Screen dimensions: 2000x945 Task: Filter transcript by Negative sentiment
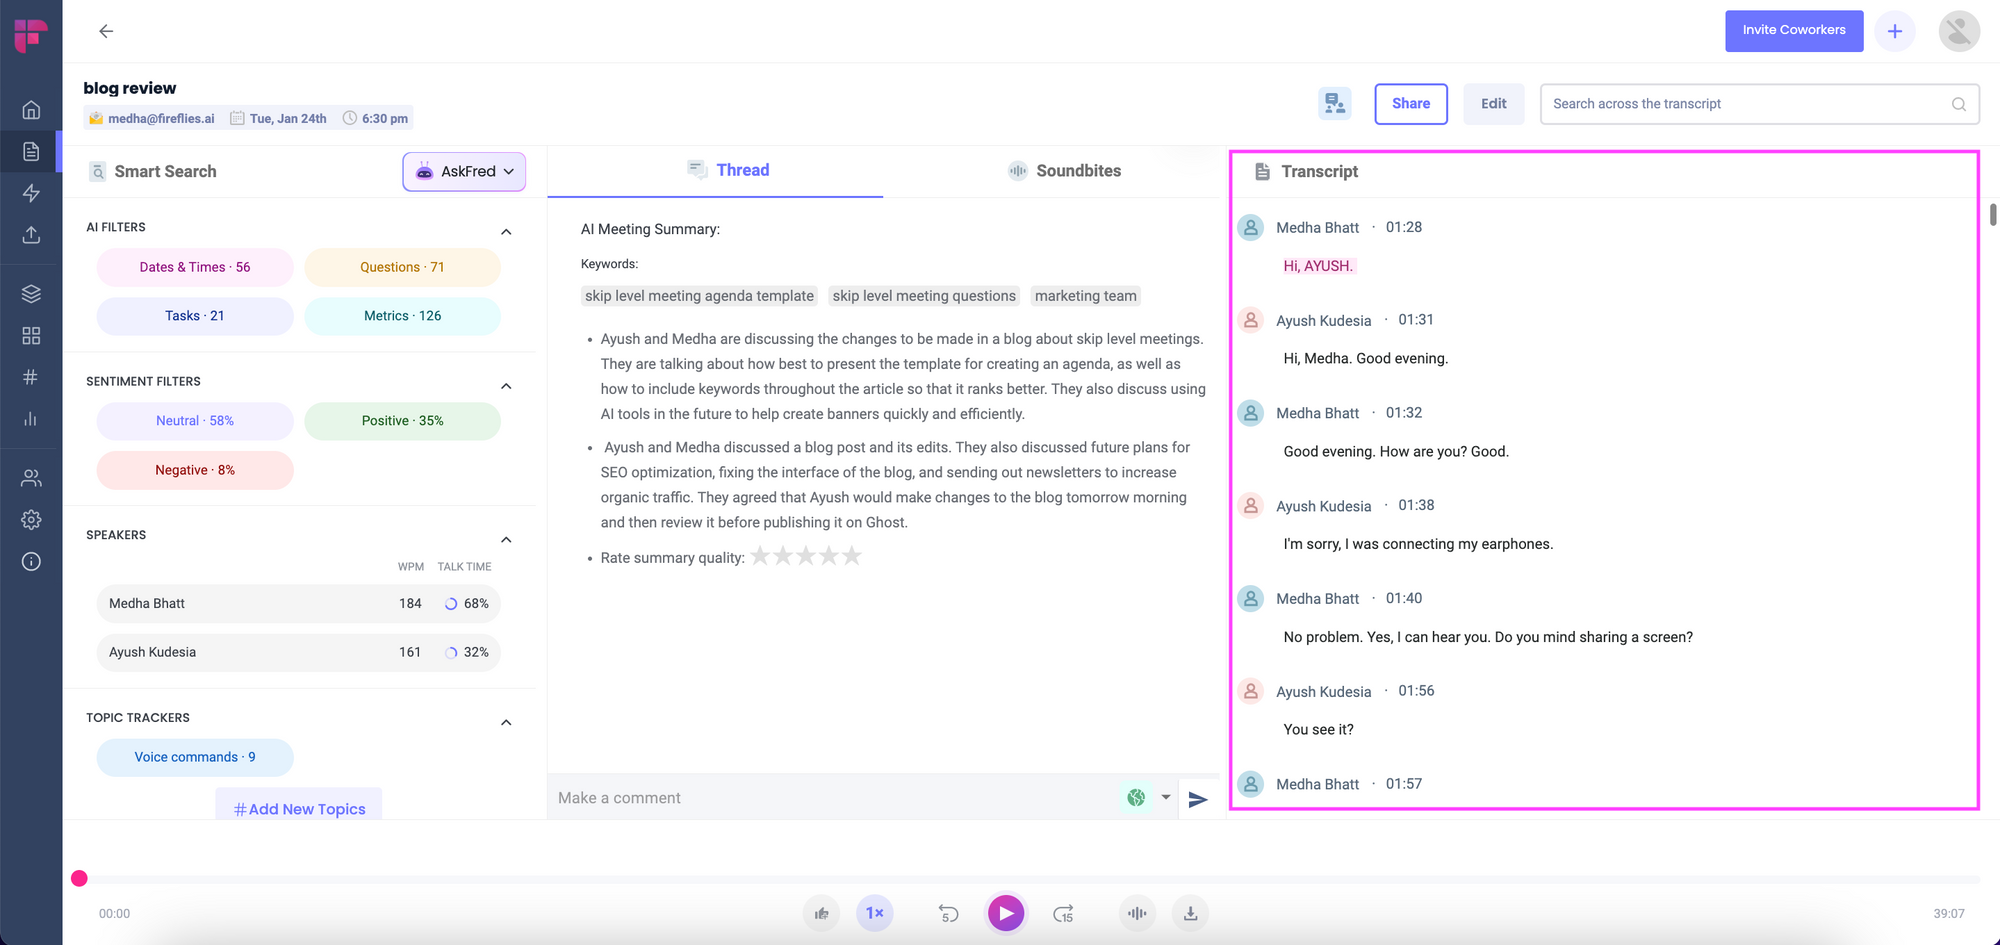click(194, 470)
